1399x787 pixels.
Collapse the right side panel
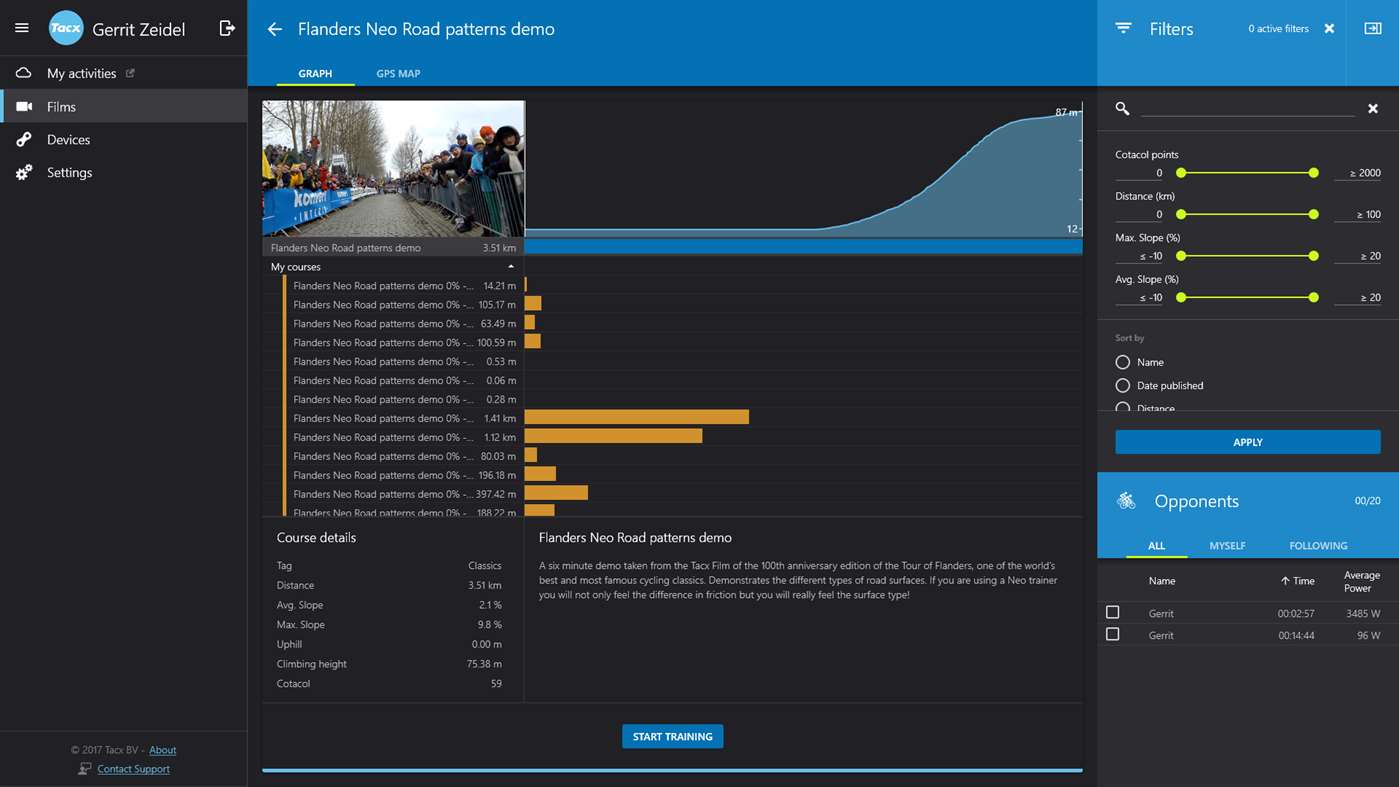tap(1373, 29)
